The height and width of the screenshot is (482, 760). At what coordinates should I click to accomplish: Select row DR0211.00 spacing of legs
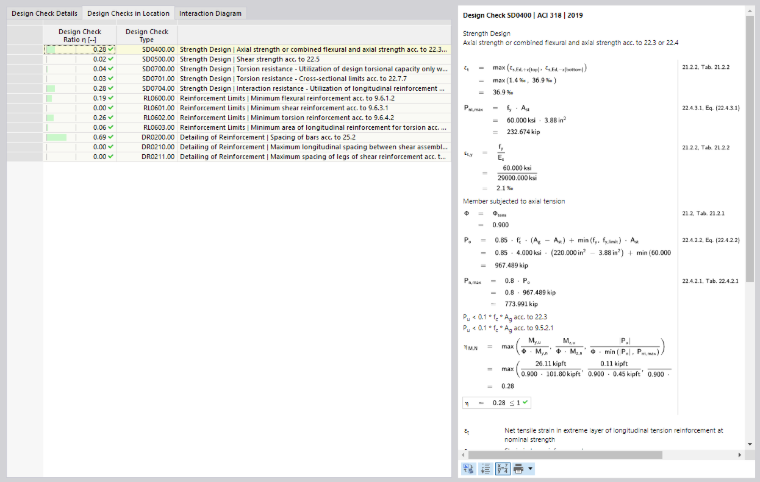247,157
